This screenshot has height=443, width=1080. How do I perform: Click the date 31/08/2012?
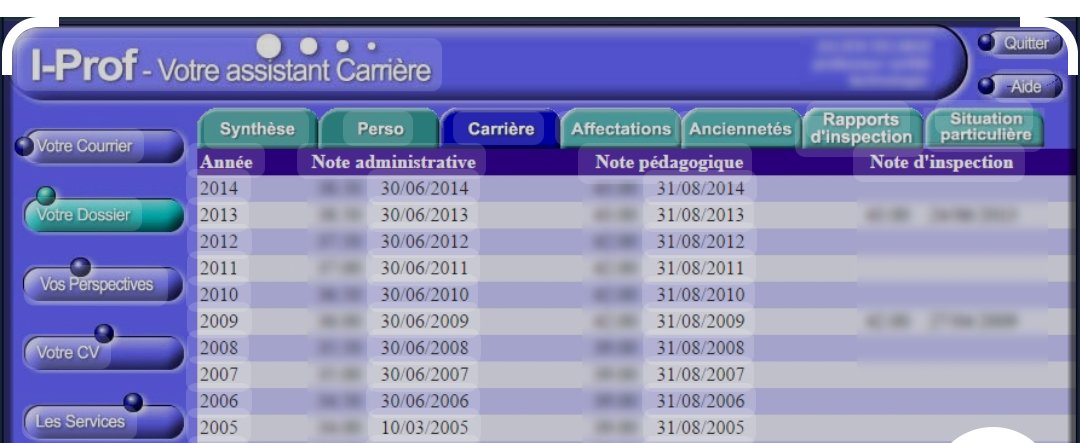tap(700, 242)
